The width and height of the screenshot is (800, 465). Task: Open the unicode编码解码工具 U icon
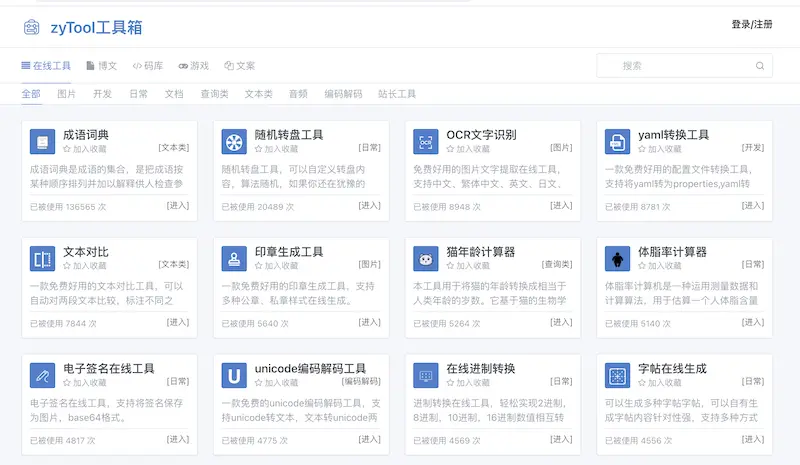click(x=234, y=376)
